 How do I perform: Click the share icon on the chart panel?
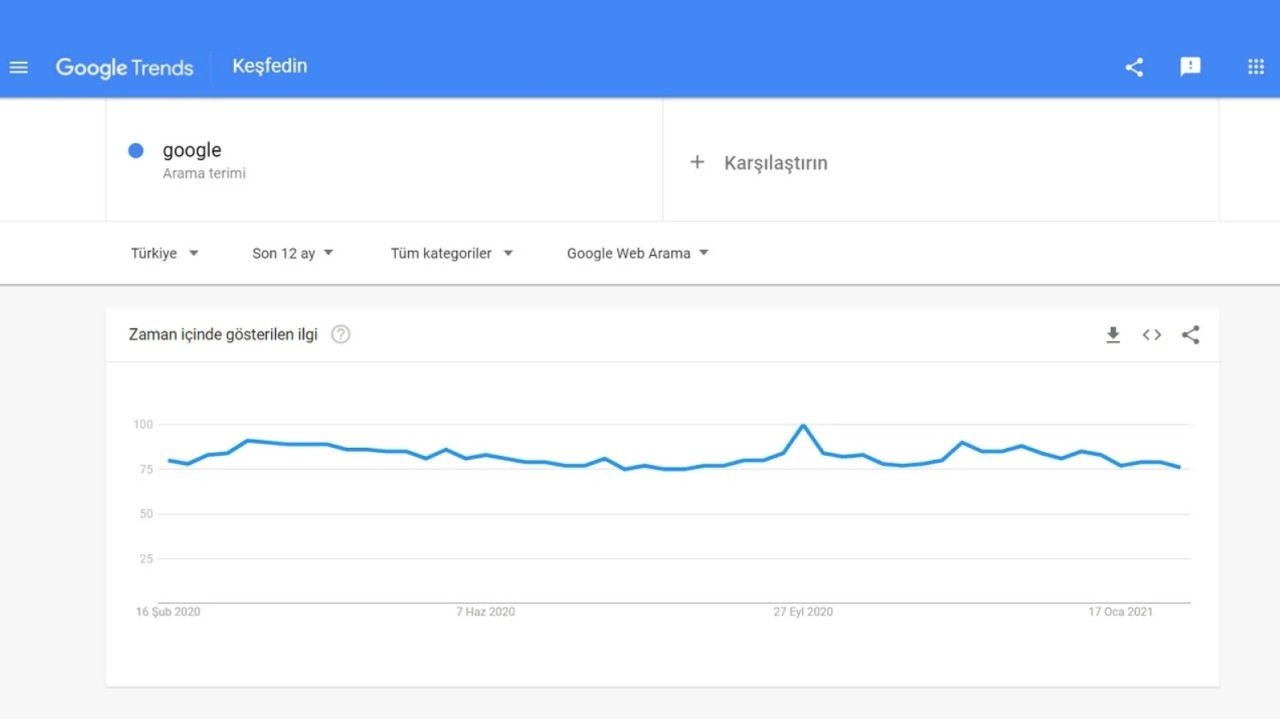click(x=1190, y=335)
